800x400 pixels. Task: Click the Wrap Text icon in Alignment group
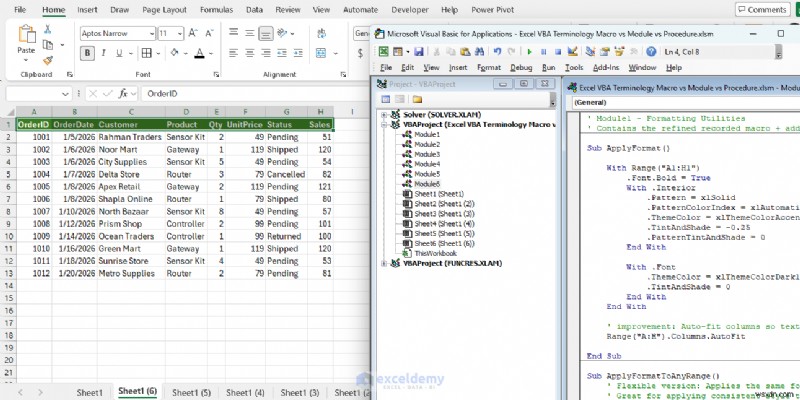(x=321, y=33)
